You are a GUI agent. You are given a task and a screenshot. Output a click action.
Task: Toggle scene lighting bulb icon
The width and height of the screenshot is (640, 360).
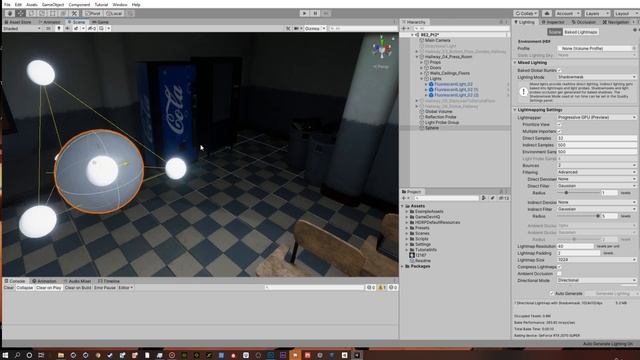click(59, 29)
